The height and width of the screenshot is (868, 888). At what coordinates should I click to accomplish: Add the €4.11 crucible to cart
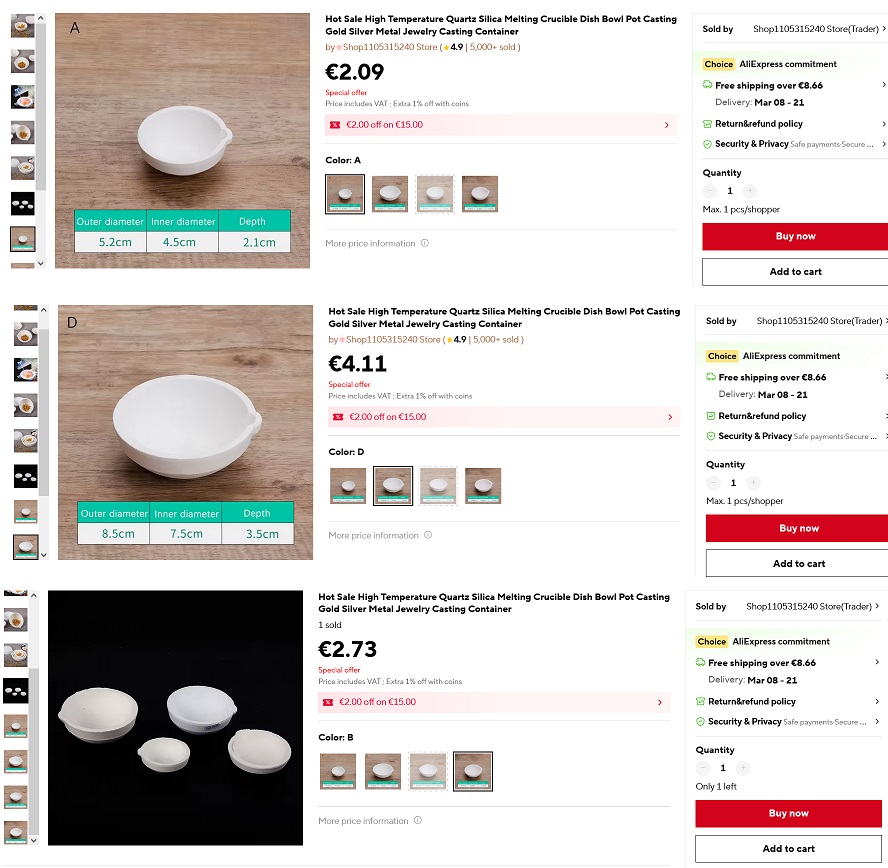[798, 563]
